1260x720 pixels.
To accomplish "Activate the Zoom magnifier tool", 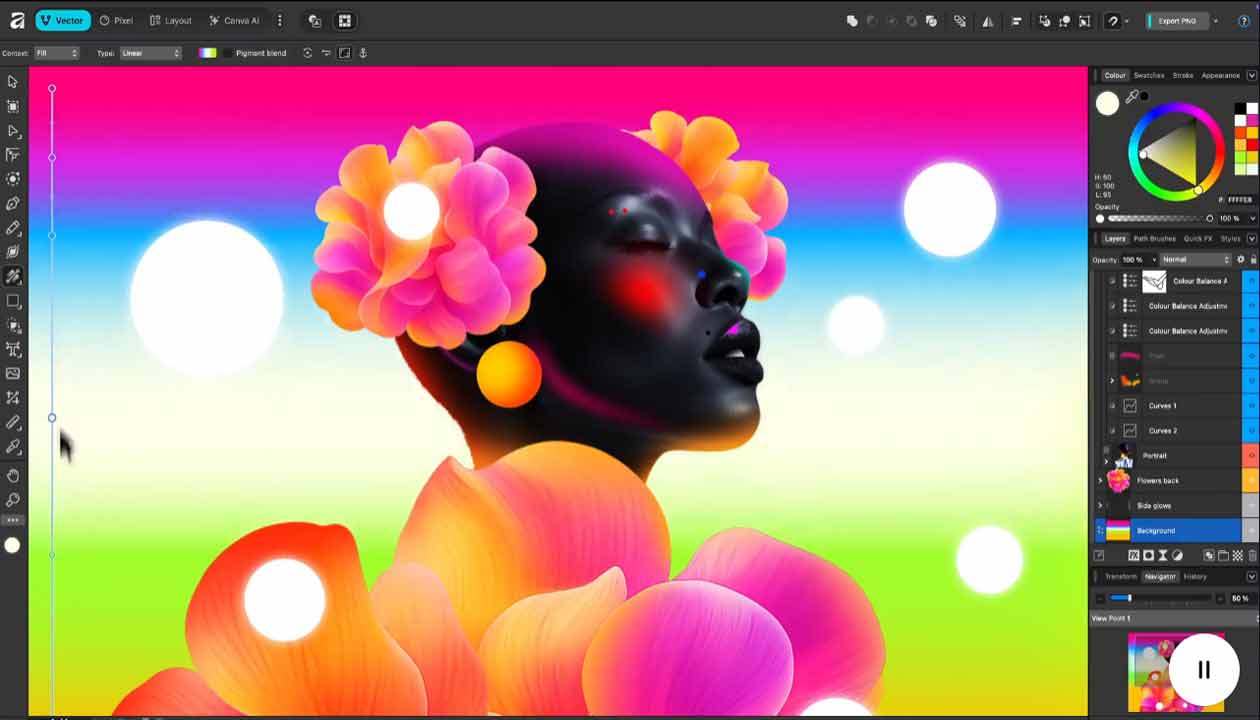I will 13,500.
